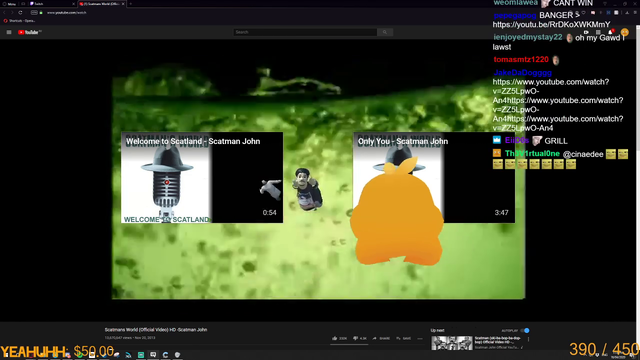Click the YouTube search magnifier button
The image size is (640, 360).
pyautogui.click(x=385, y=32)
